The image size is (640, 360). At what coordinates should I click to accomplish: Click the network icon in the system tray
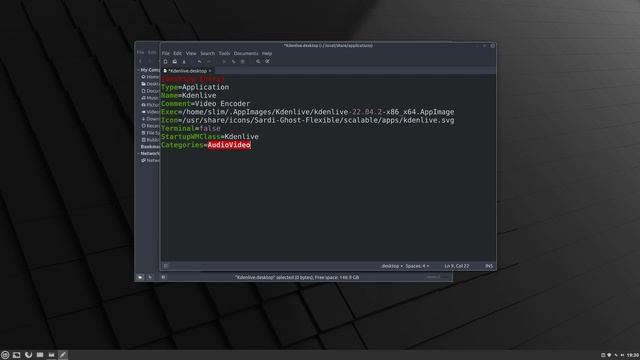click(616, 356)
